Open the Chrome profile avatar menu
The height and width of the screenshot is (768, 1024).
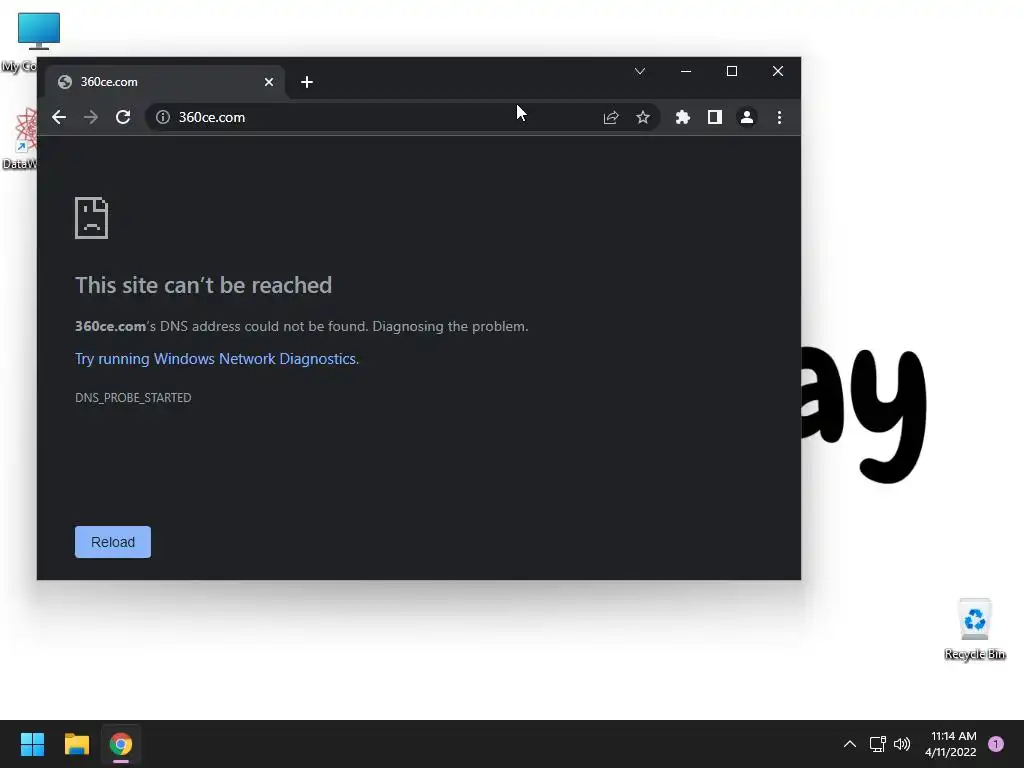coord(746,118)
